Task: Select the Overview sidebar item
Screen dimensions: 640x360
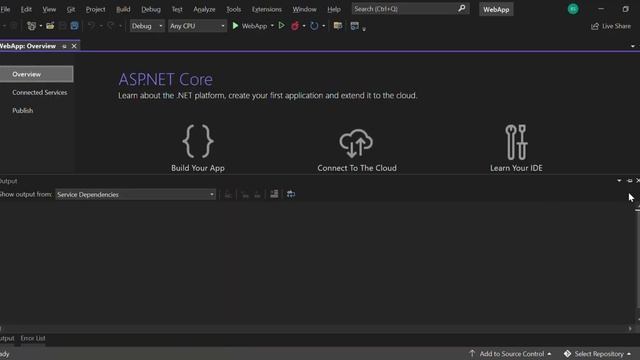Action: [x=36, y=74]
